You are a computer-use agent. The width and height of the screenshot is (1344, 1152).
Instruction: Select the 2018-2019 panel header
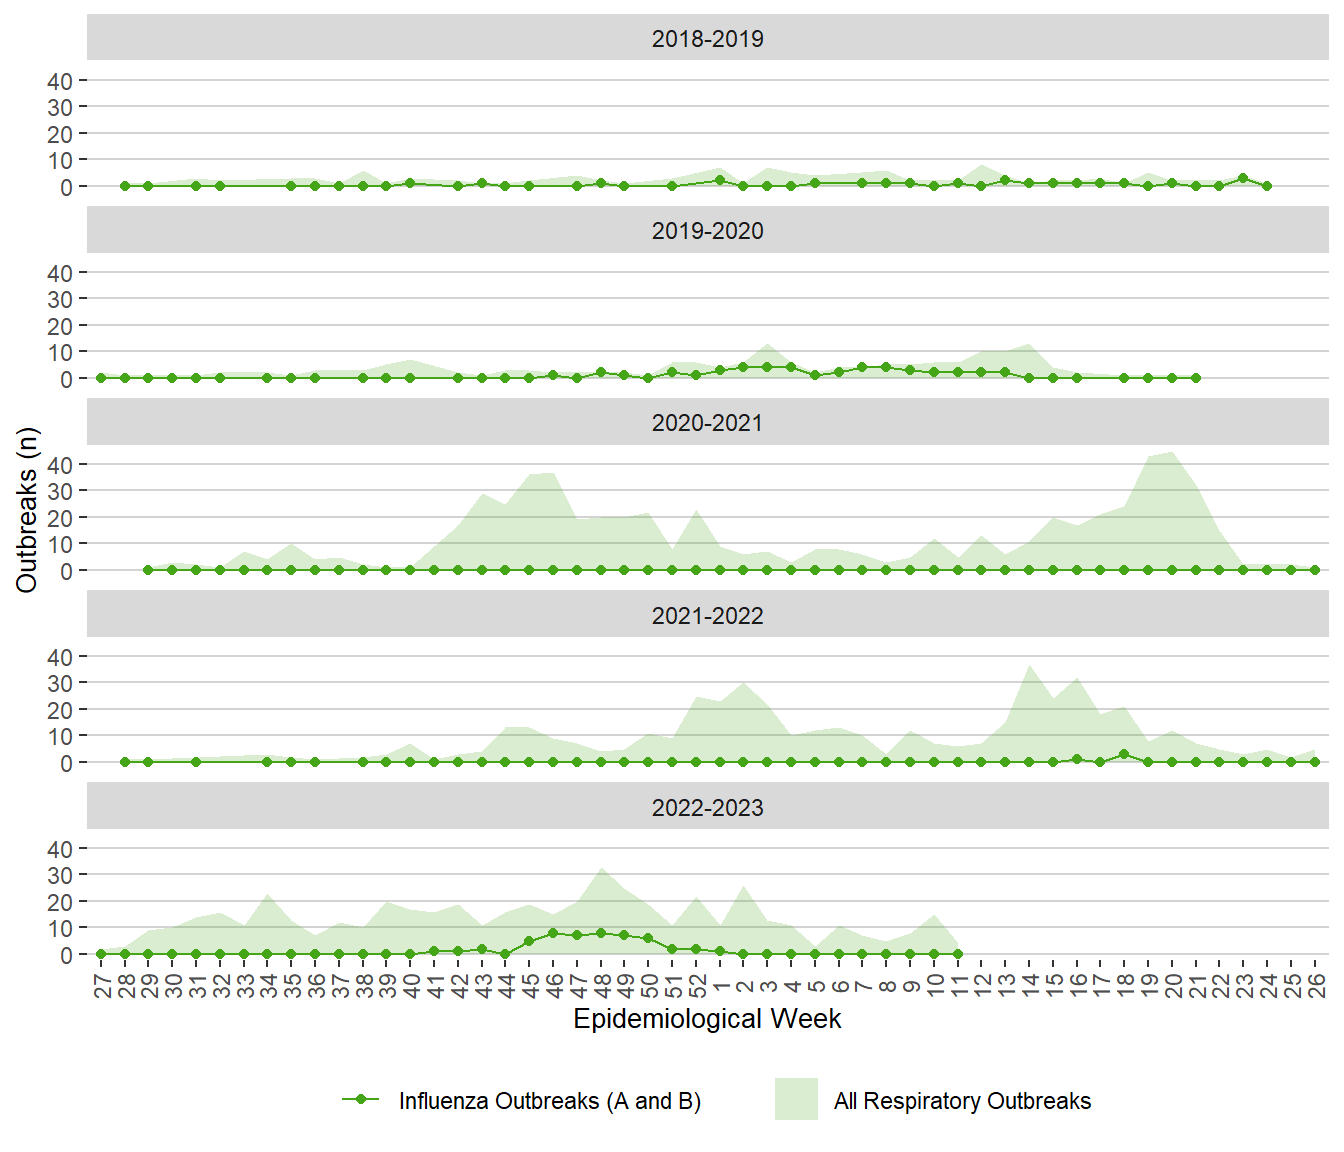[707, 39]
